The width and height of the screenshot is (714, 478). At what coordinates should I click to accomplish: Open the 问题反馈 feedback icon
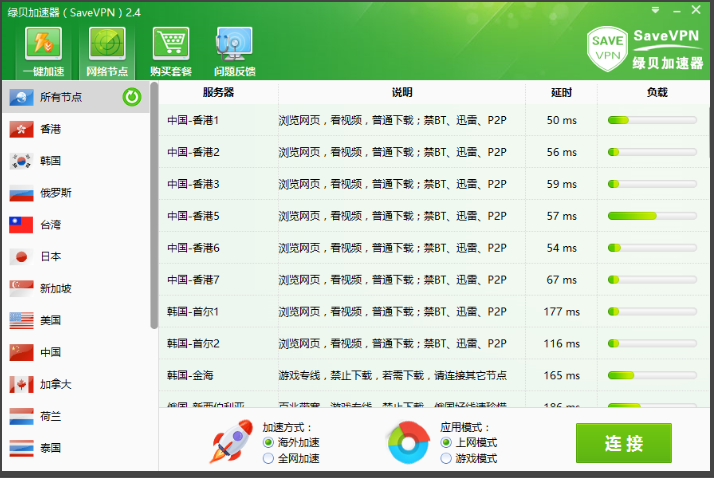[234, 44]
